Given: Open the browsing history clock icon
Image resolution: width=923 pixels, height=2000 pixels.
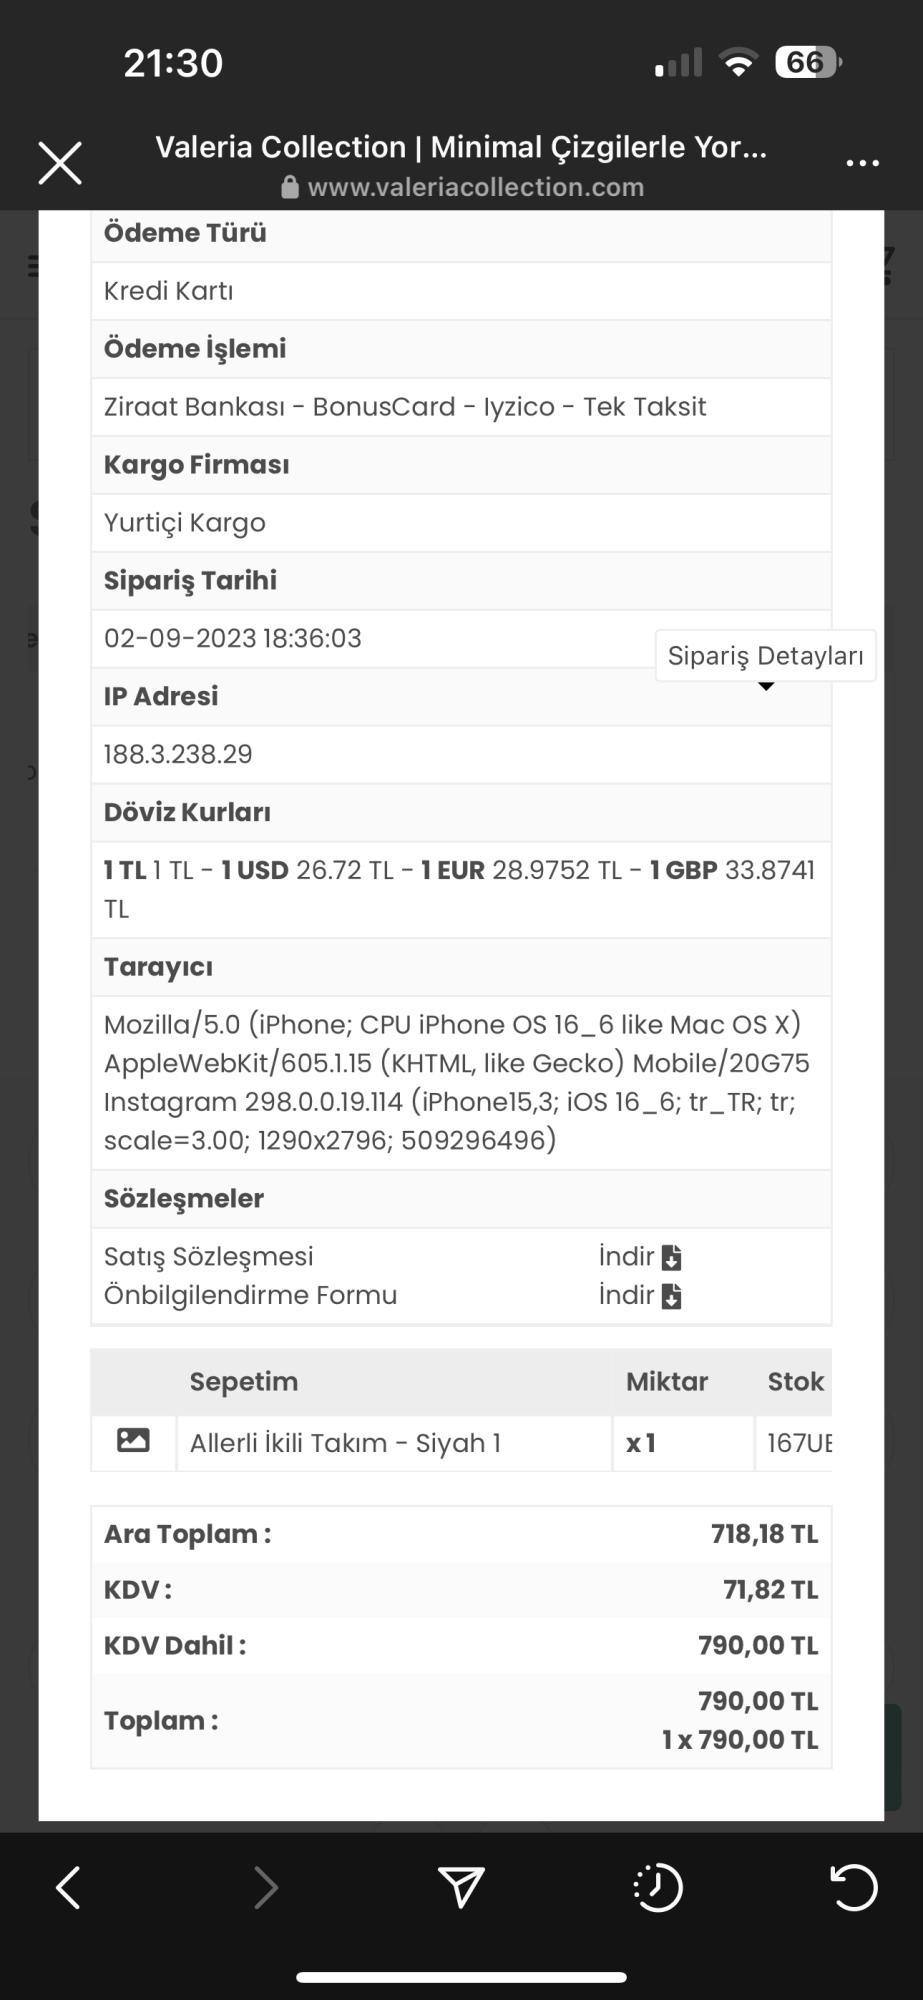Looking at the screenshot, I should pos(658,1888).
